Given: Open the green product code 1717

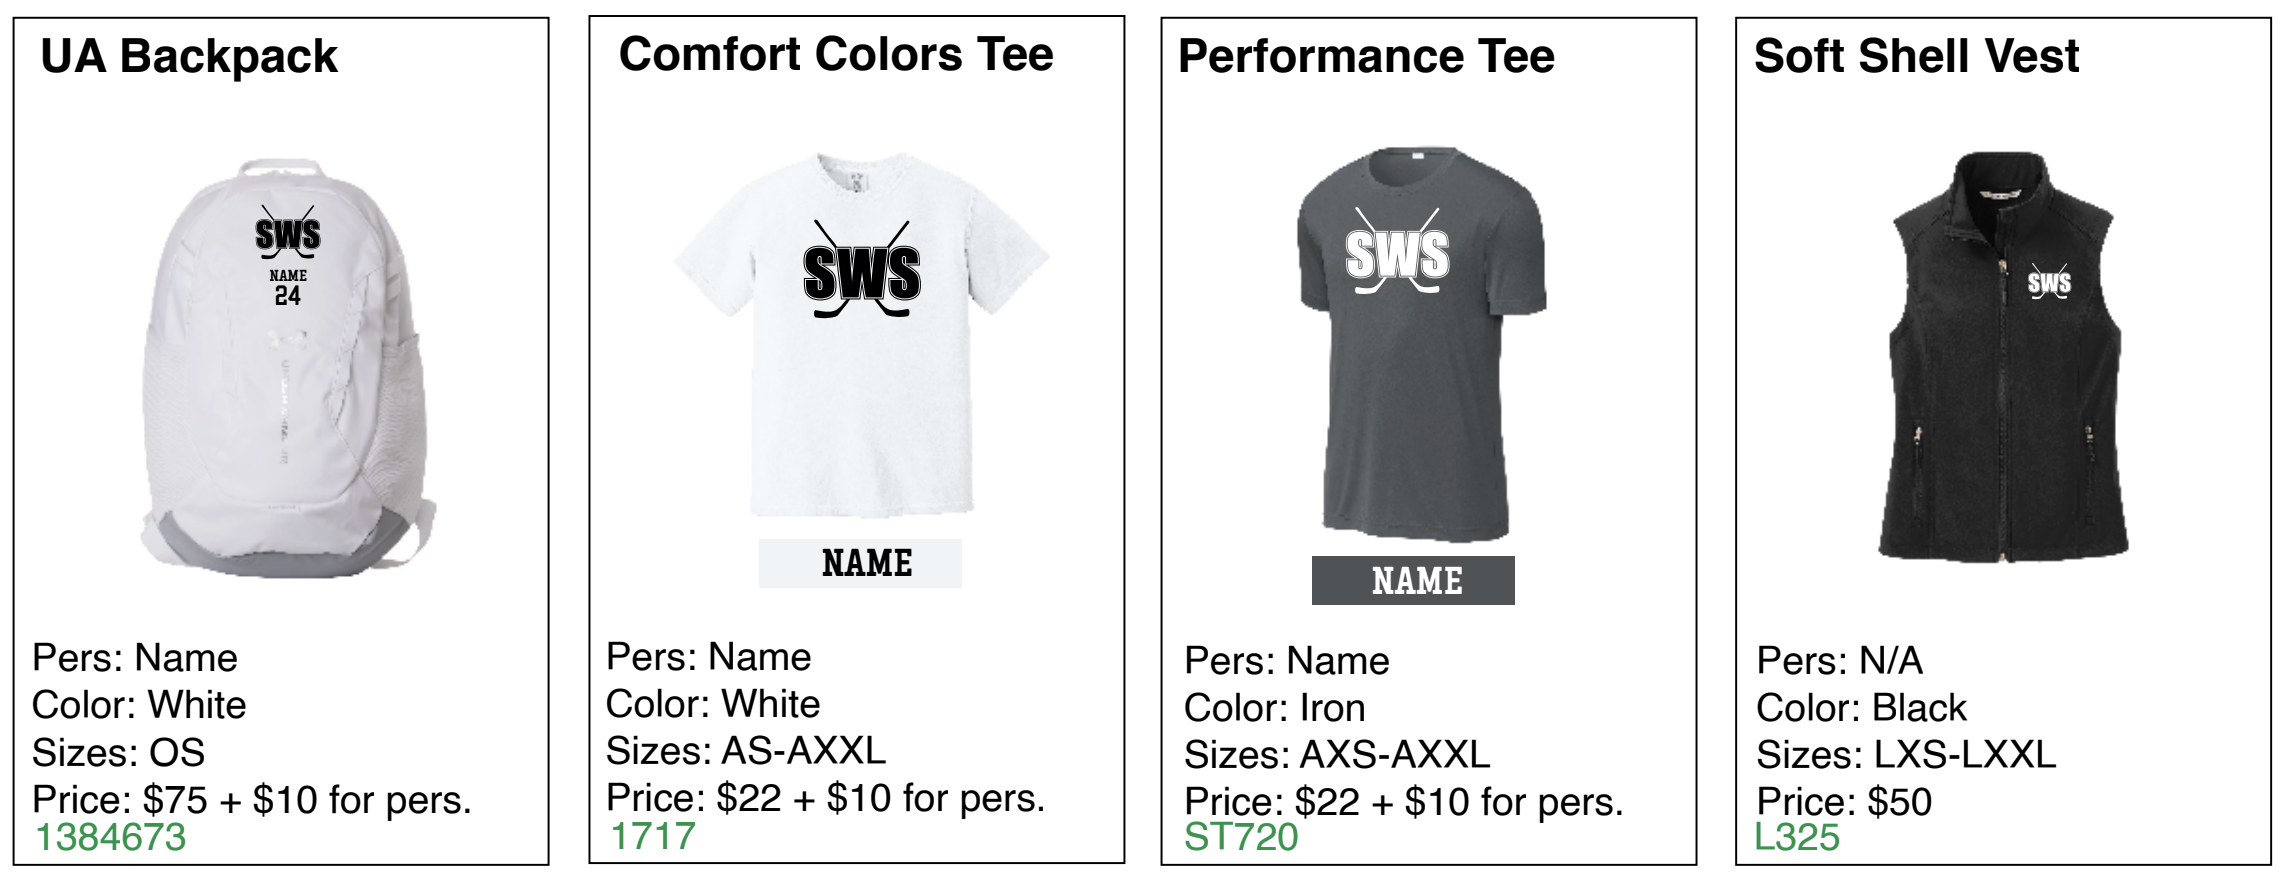Looking at the screenshot, I should pos(652,836).
